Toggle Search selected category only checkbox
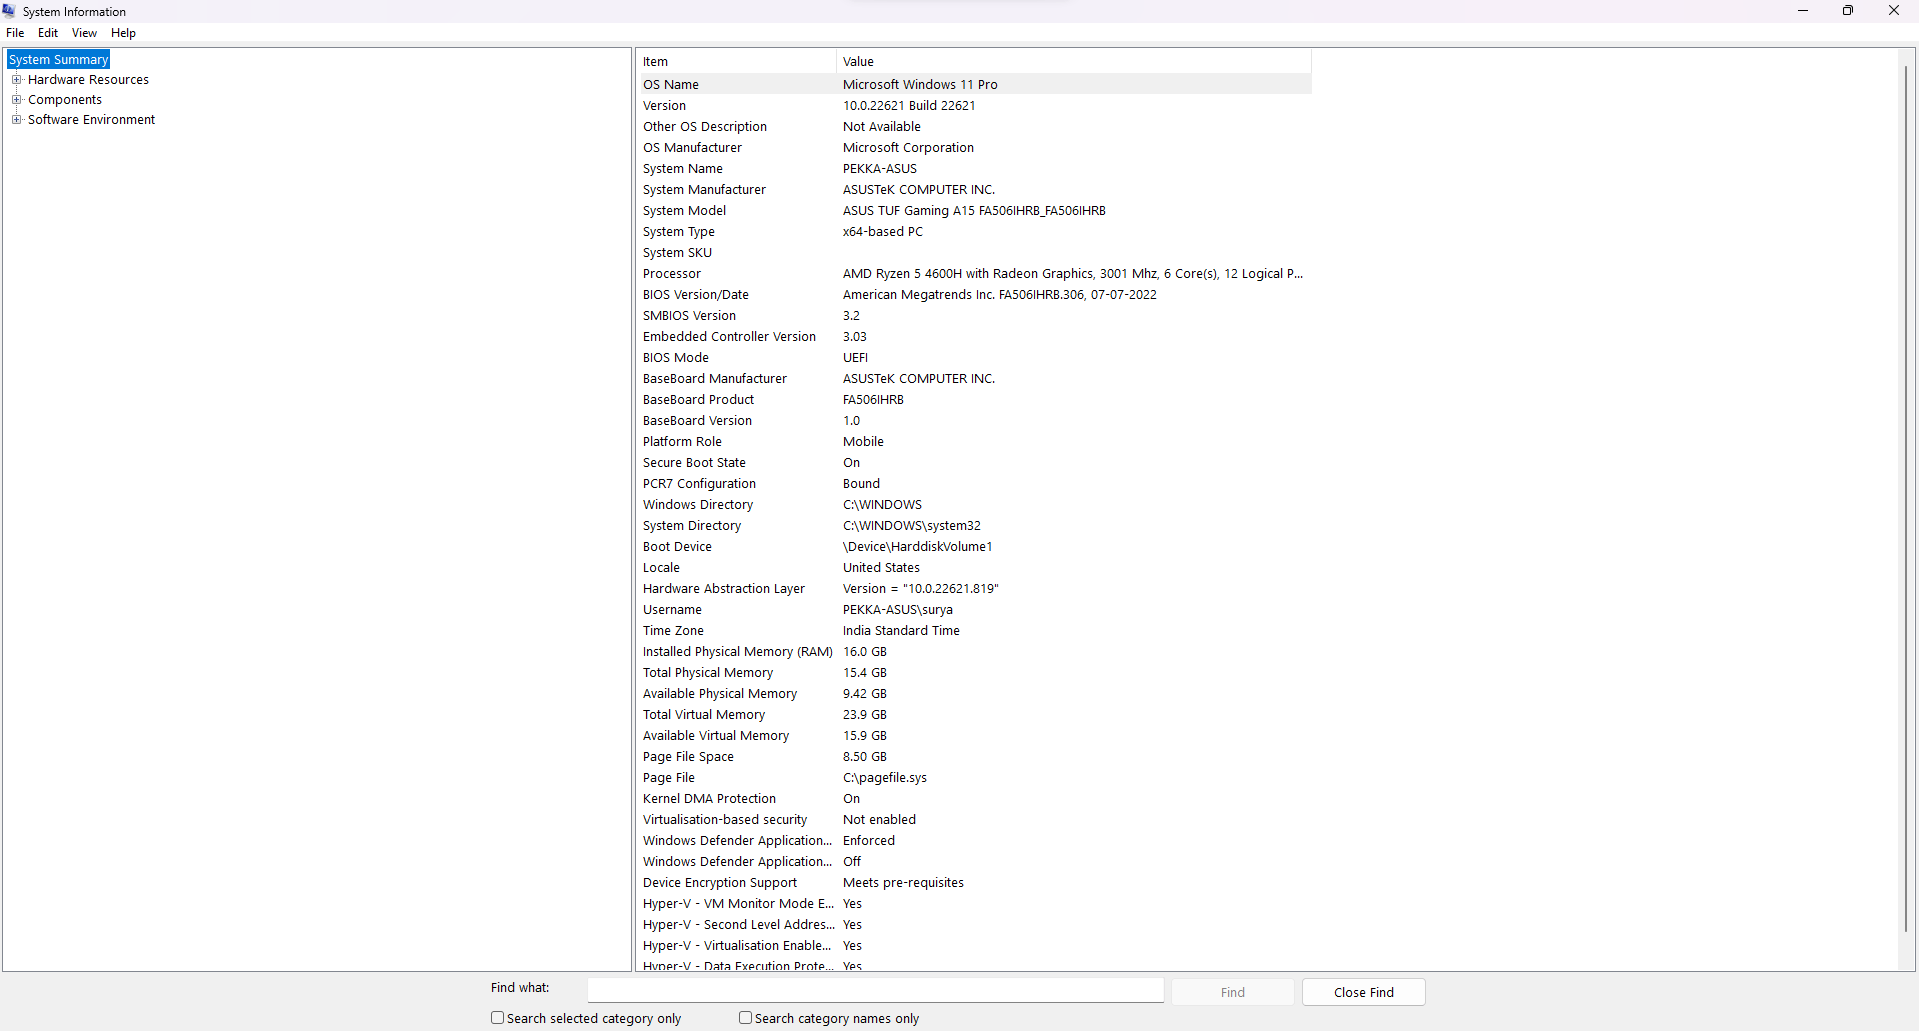Screen dimensions: 1919x1031 pyautogui.click(x=497, y=1018)
